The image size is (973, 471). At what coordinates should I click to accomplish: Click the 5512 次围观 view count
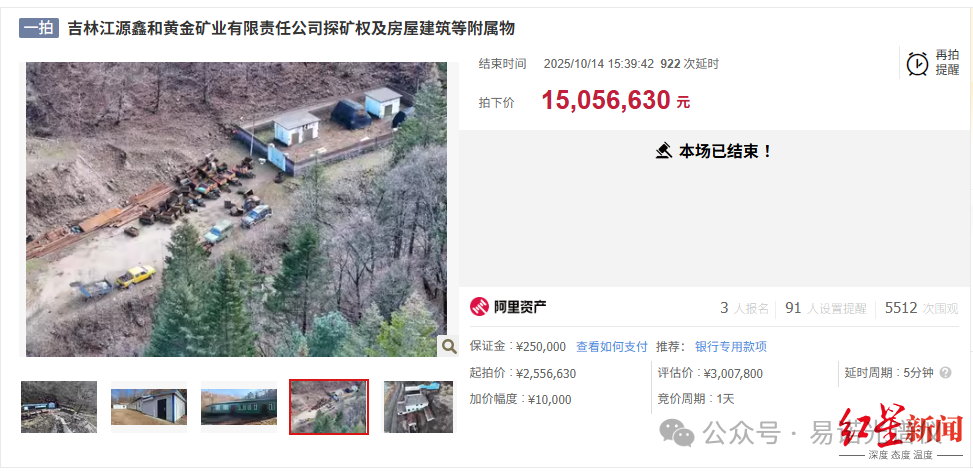(921, 308)
